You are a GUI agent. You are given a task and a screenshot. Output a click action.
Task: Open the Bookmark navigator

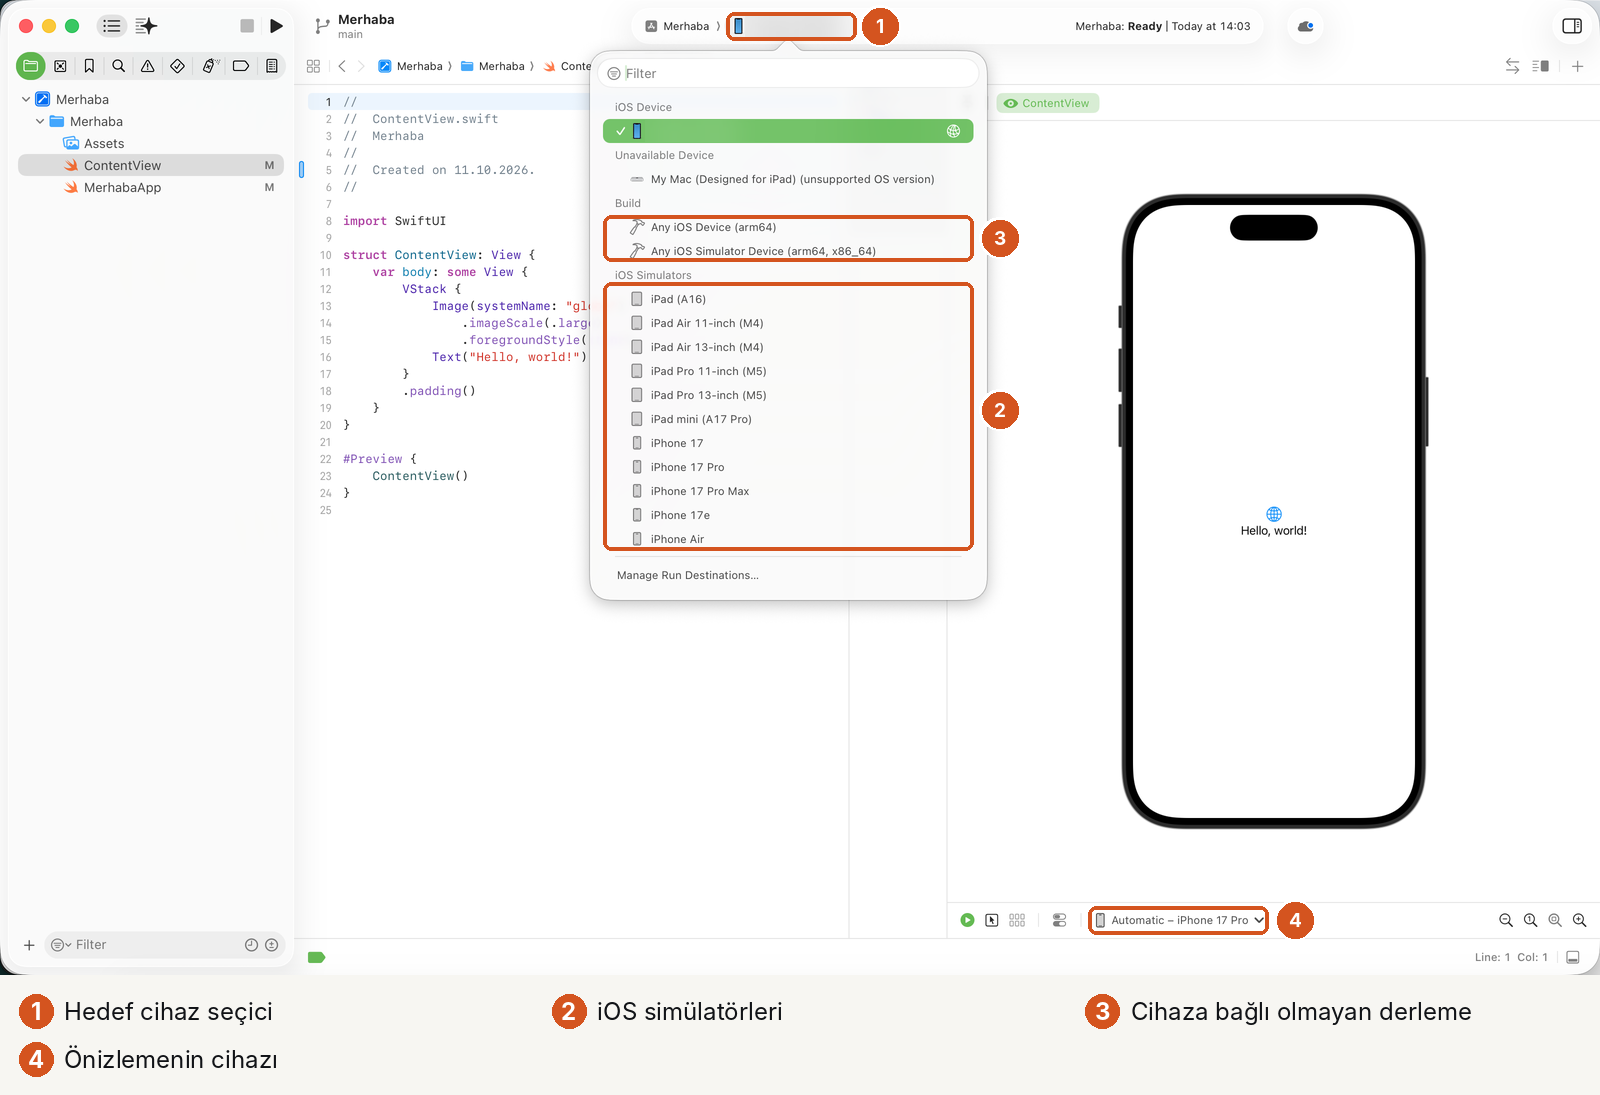pyautogui.click(x=89, y=66)
